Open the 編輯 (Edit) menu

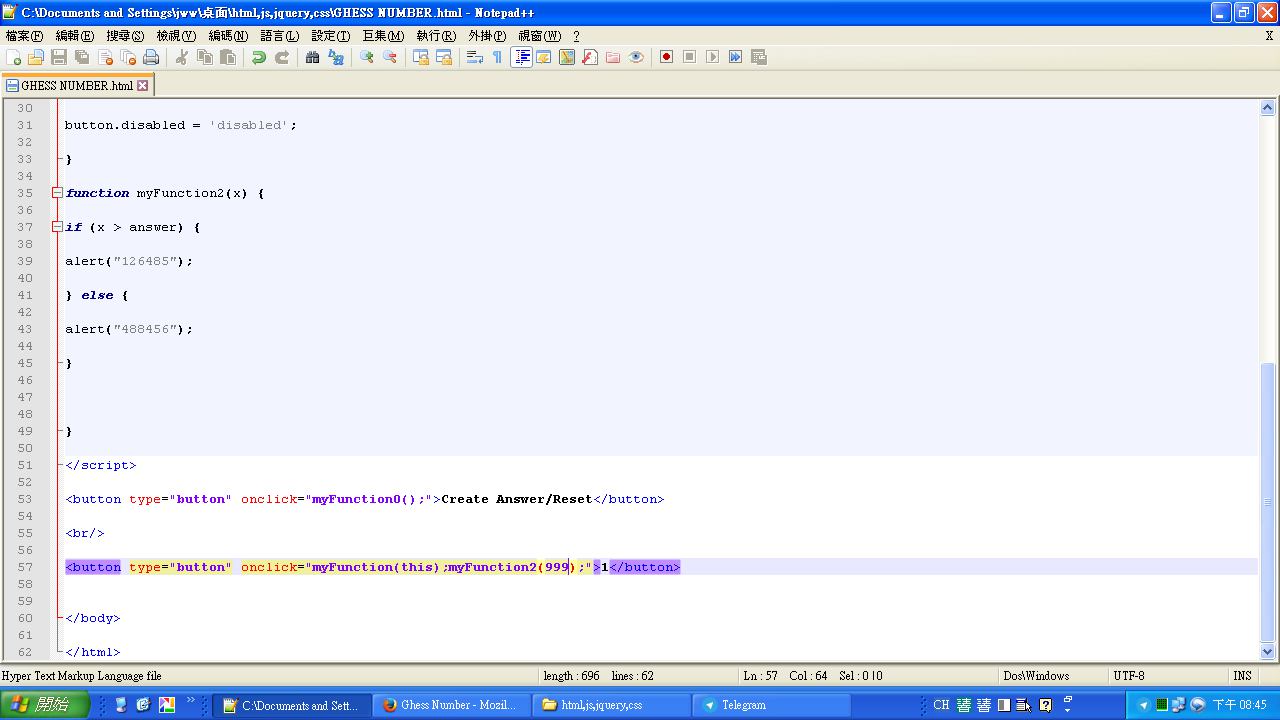point(75,36)
